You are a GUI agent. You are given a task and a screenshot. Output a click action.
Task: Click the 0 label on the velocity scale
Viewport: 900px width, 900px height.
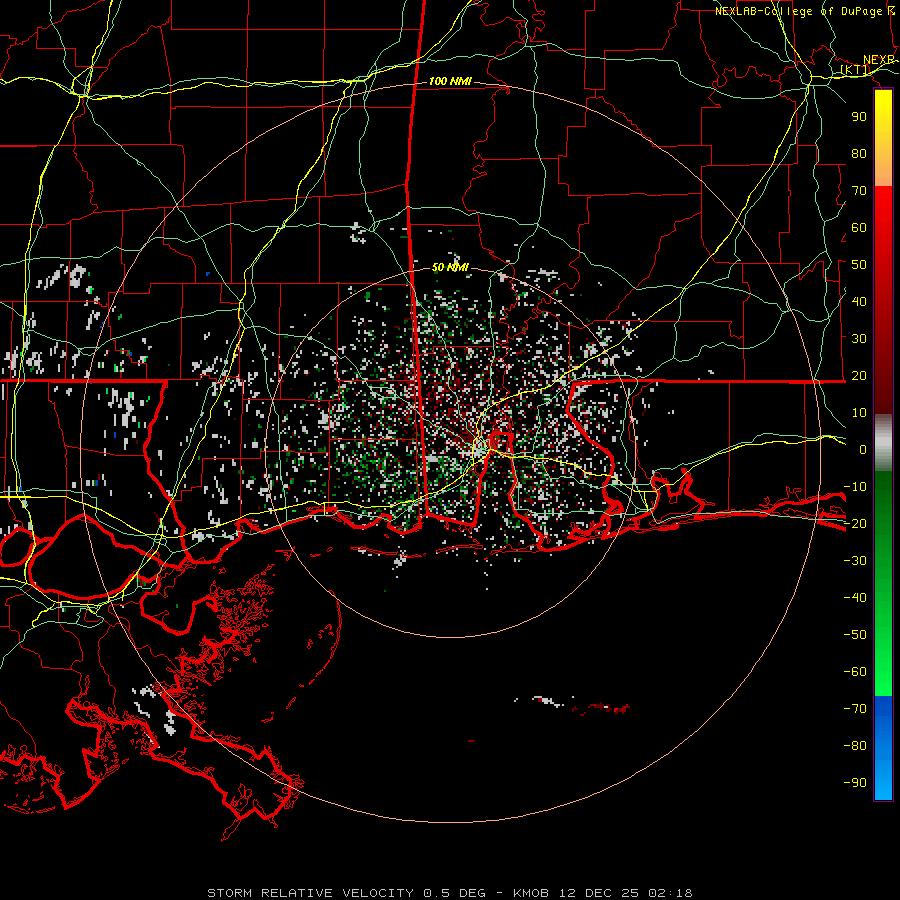coord(863,449)
